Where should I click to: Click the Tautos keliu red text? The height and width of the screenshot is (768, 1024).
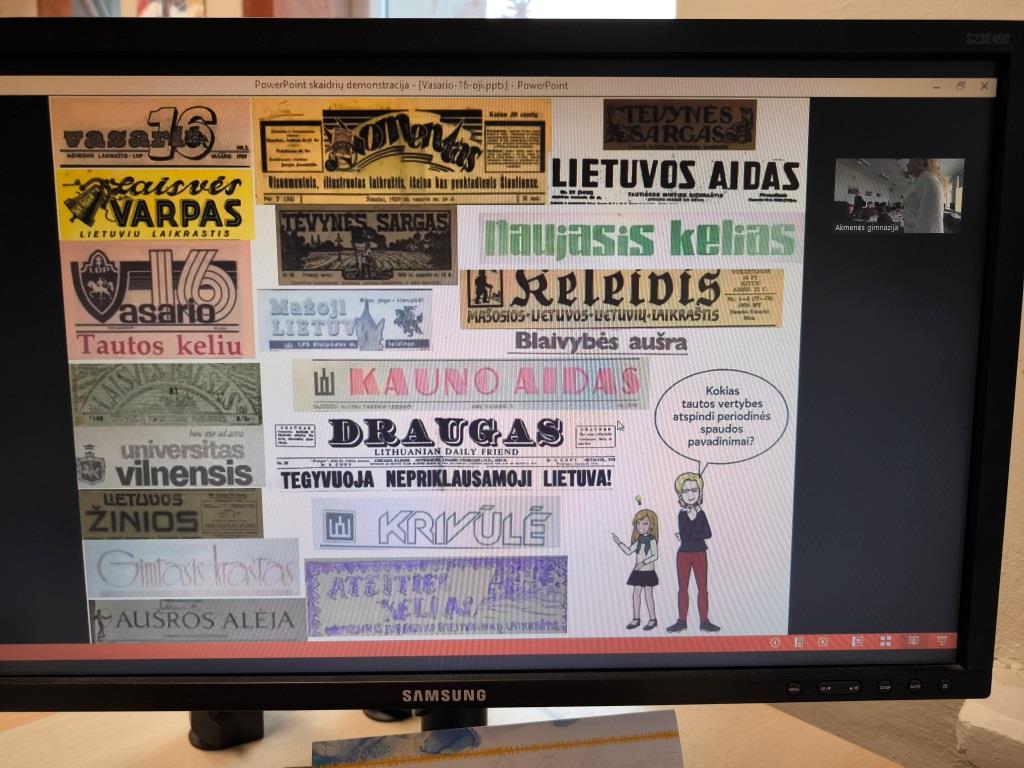click(x=160, y=345)
